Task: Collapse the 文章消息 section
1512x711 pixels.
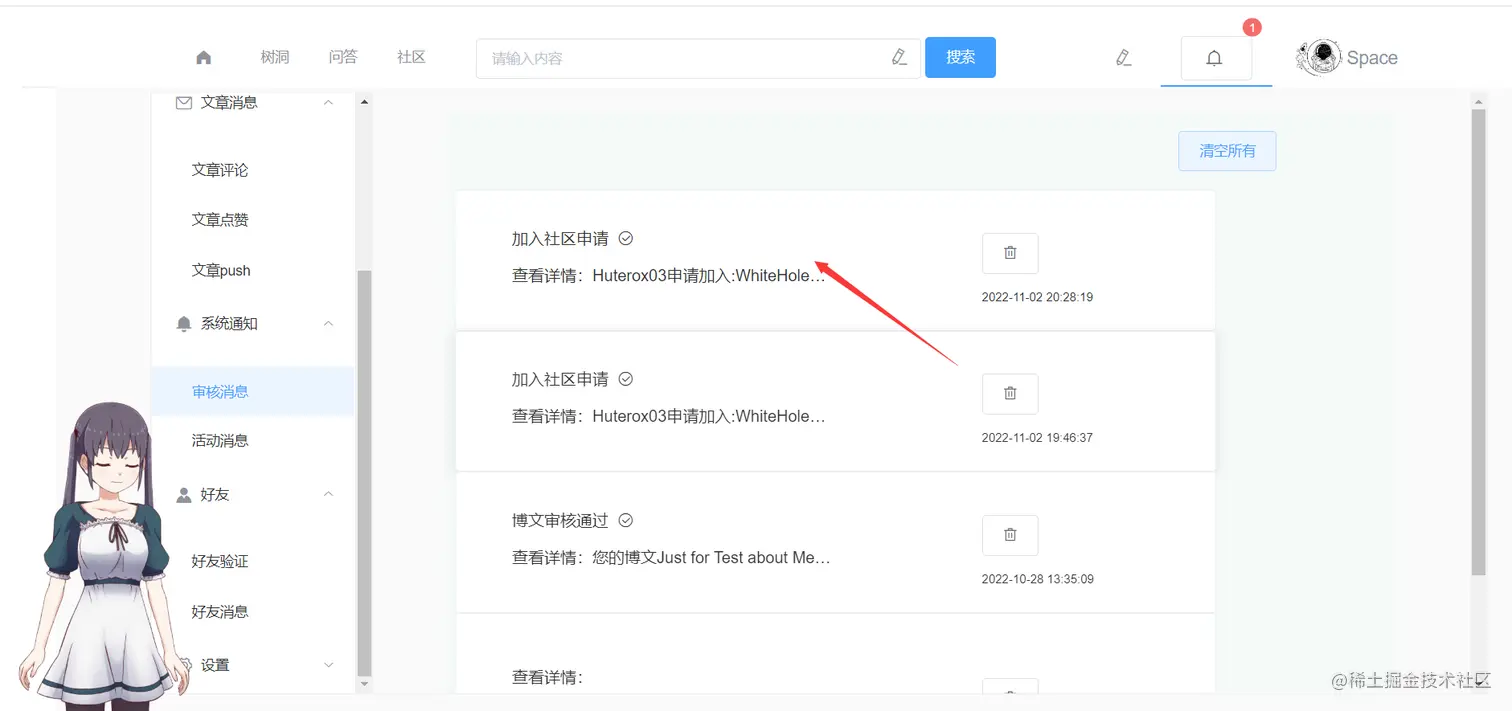Action: tap(328, 101)
